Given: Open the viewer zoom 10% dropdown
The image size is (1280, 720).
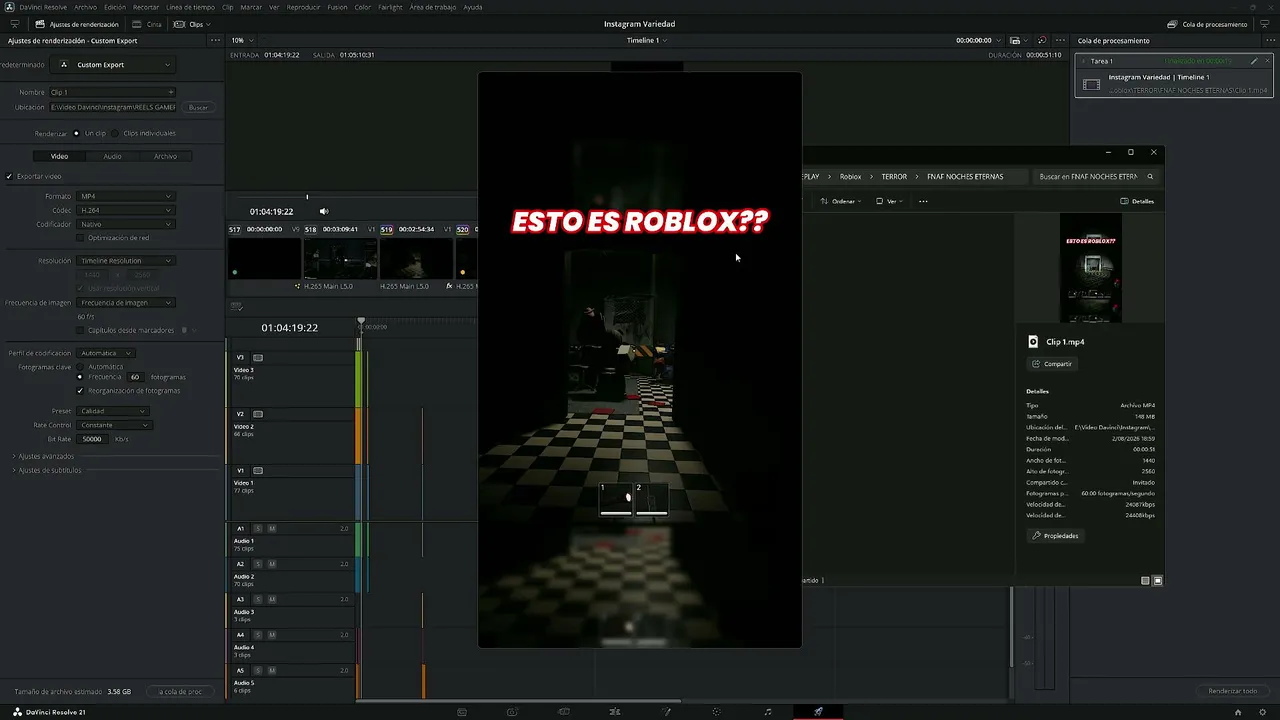Looking at the screenshot, I should pyautogui.click(x=241, y=40).
